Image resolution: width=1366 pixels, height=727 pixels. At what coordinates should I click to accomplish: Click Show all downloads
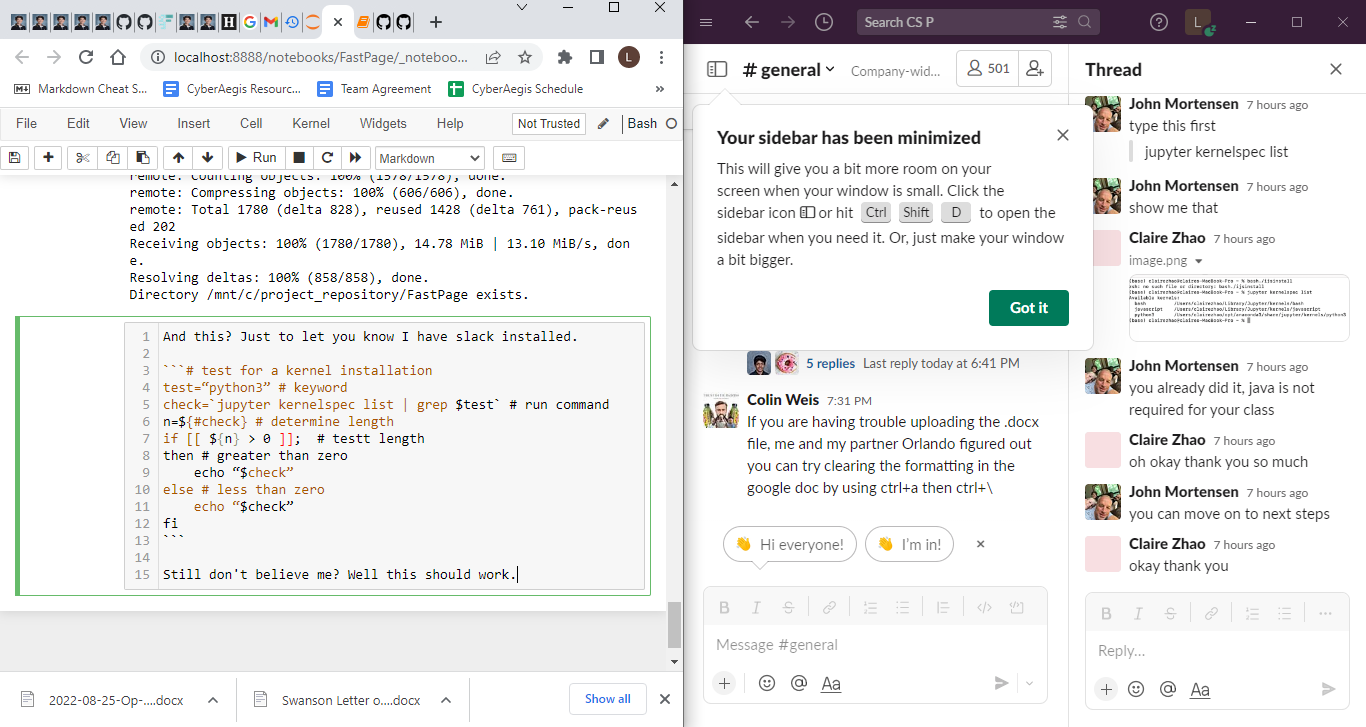coord(608,699)
